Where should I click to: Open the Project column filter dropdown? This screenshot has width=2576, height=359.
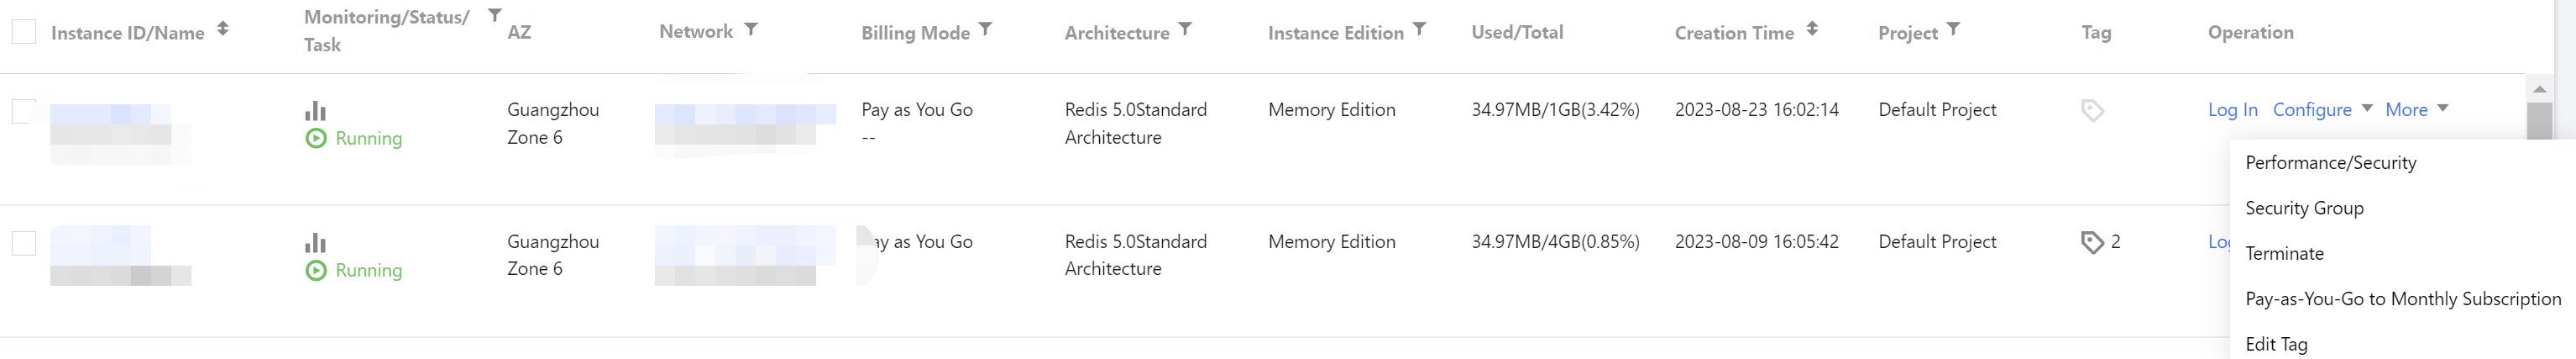(x=1953, y=29)
